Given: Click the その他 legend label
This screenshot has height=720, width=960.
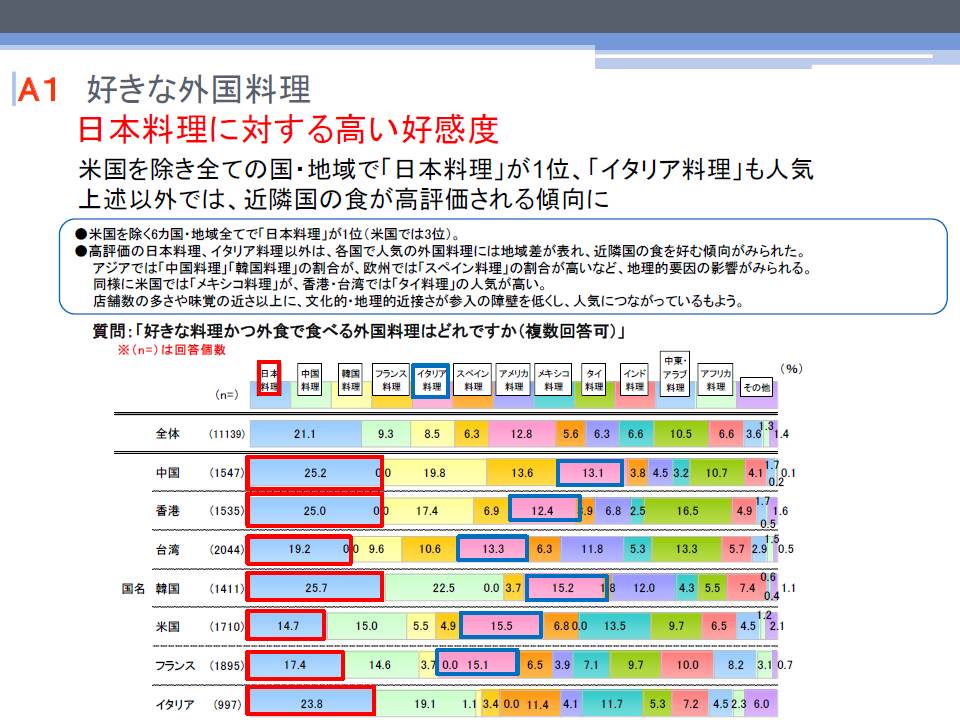Looking at the screenshot, I should [x=755, y=386].
